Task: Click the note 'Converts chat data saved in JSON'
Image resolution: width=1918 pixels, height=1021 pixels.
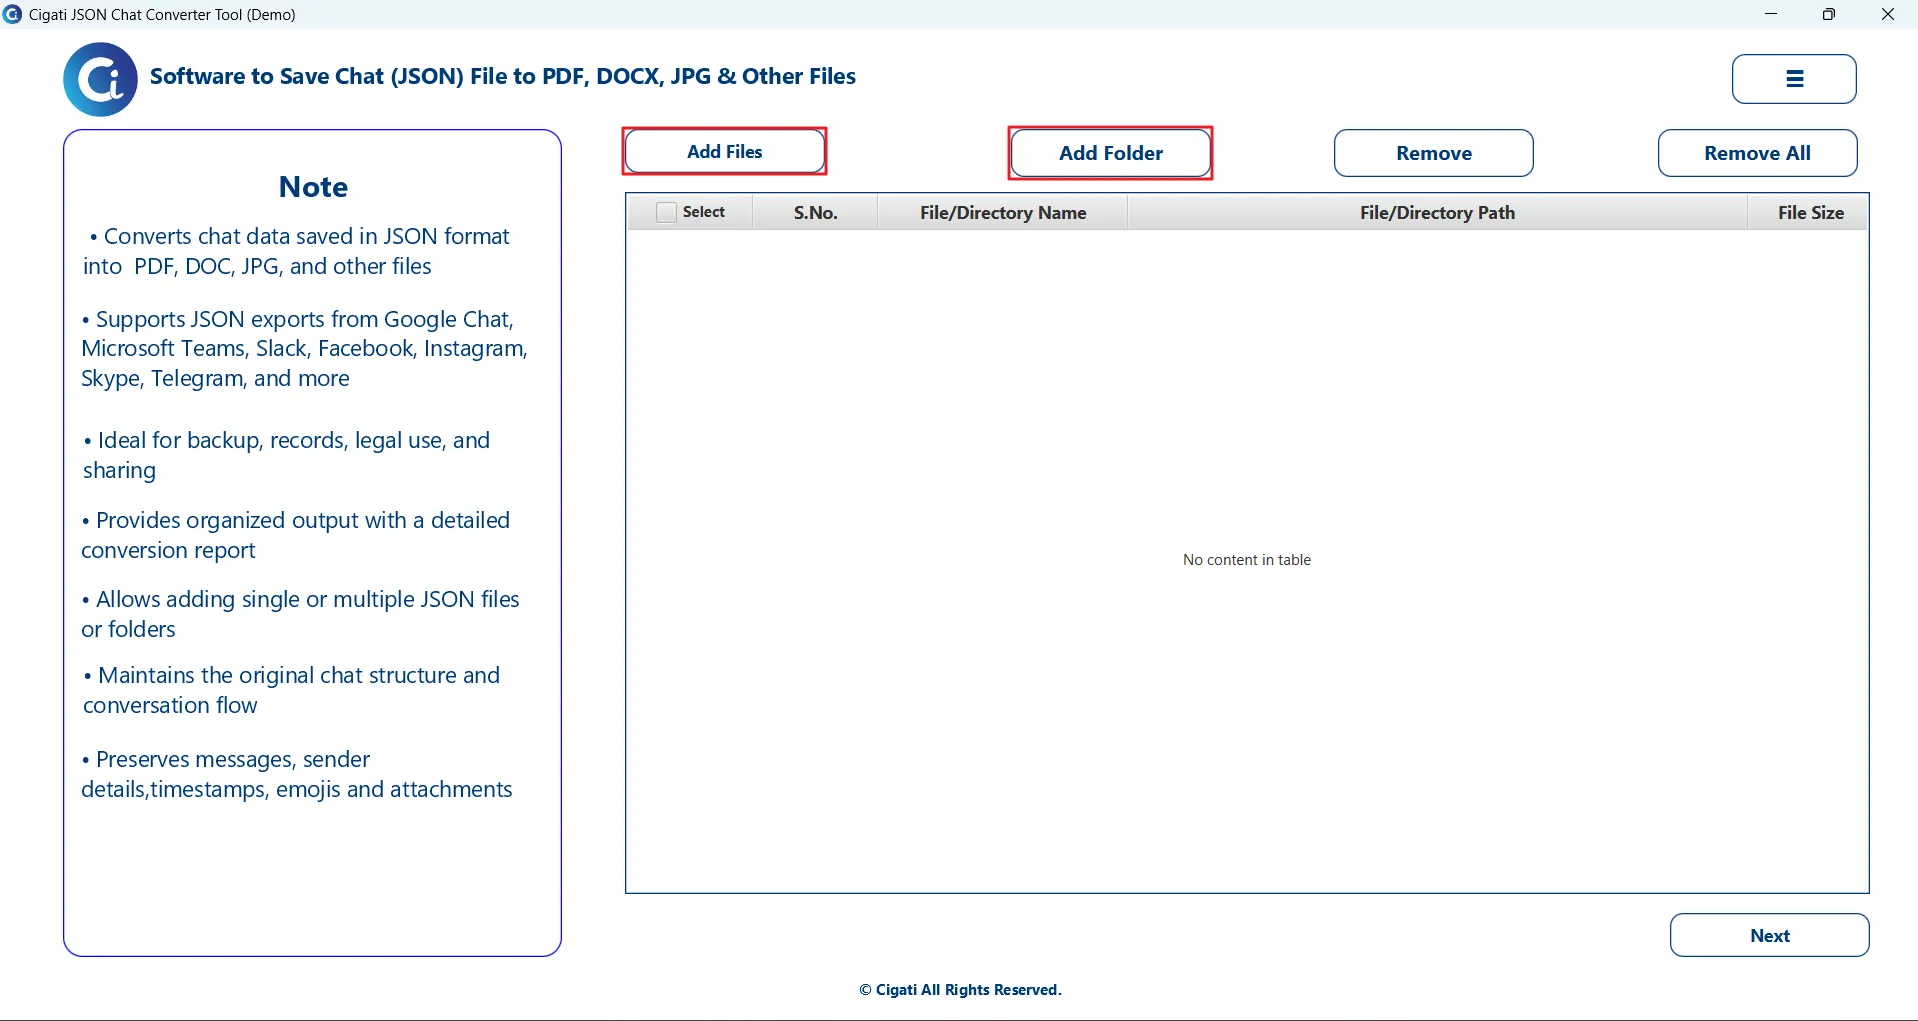Action: tap(297, 251)
